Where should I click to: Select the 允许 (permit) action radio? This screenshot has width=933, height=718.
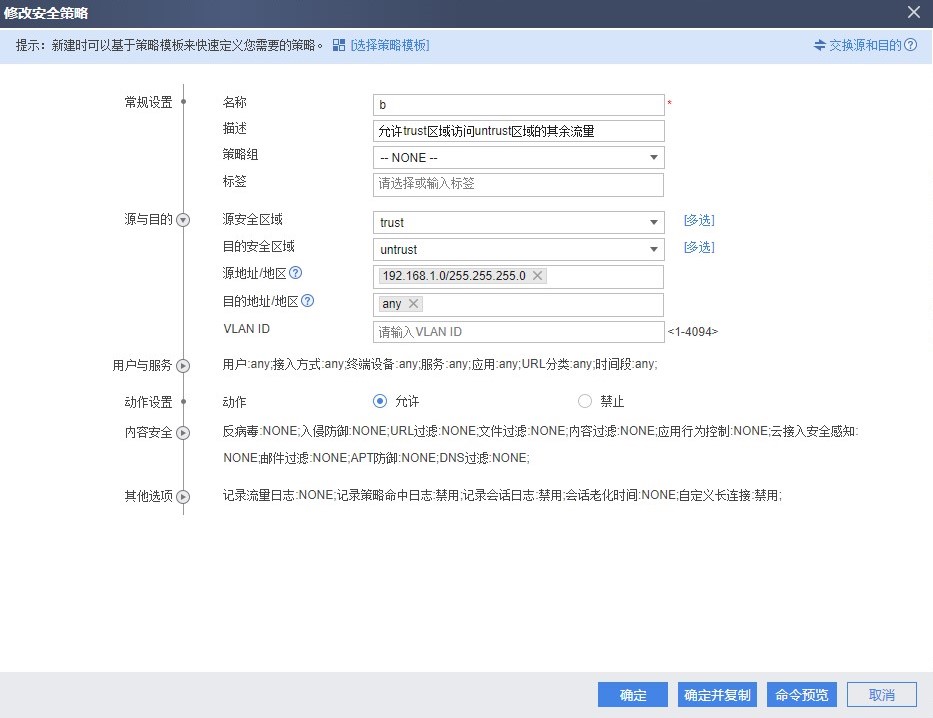[x=379, y=401]
